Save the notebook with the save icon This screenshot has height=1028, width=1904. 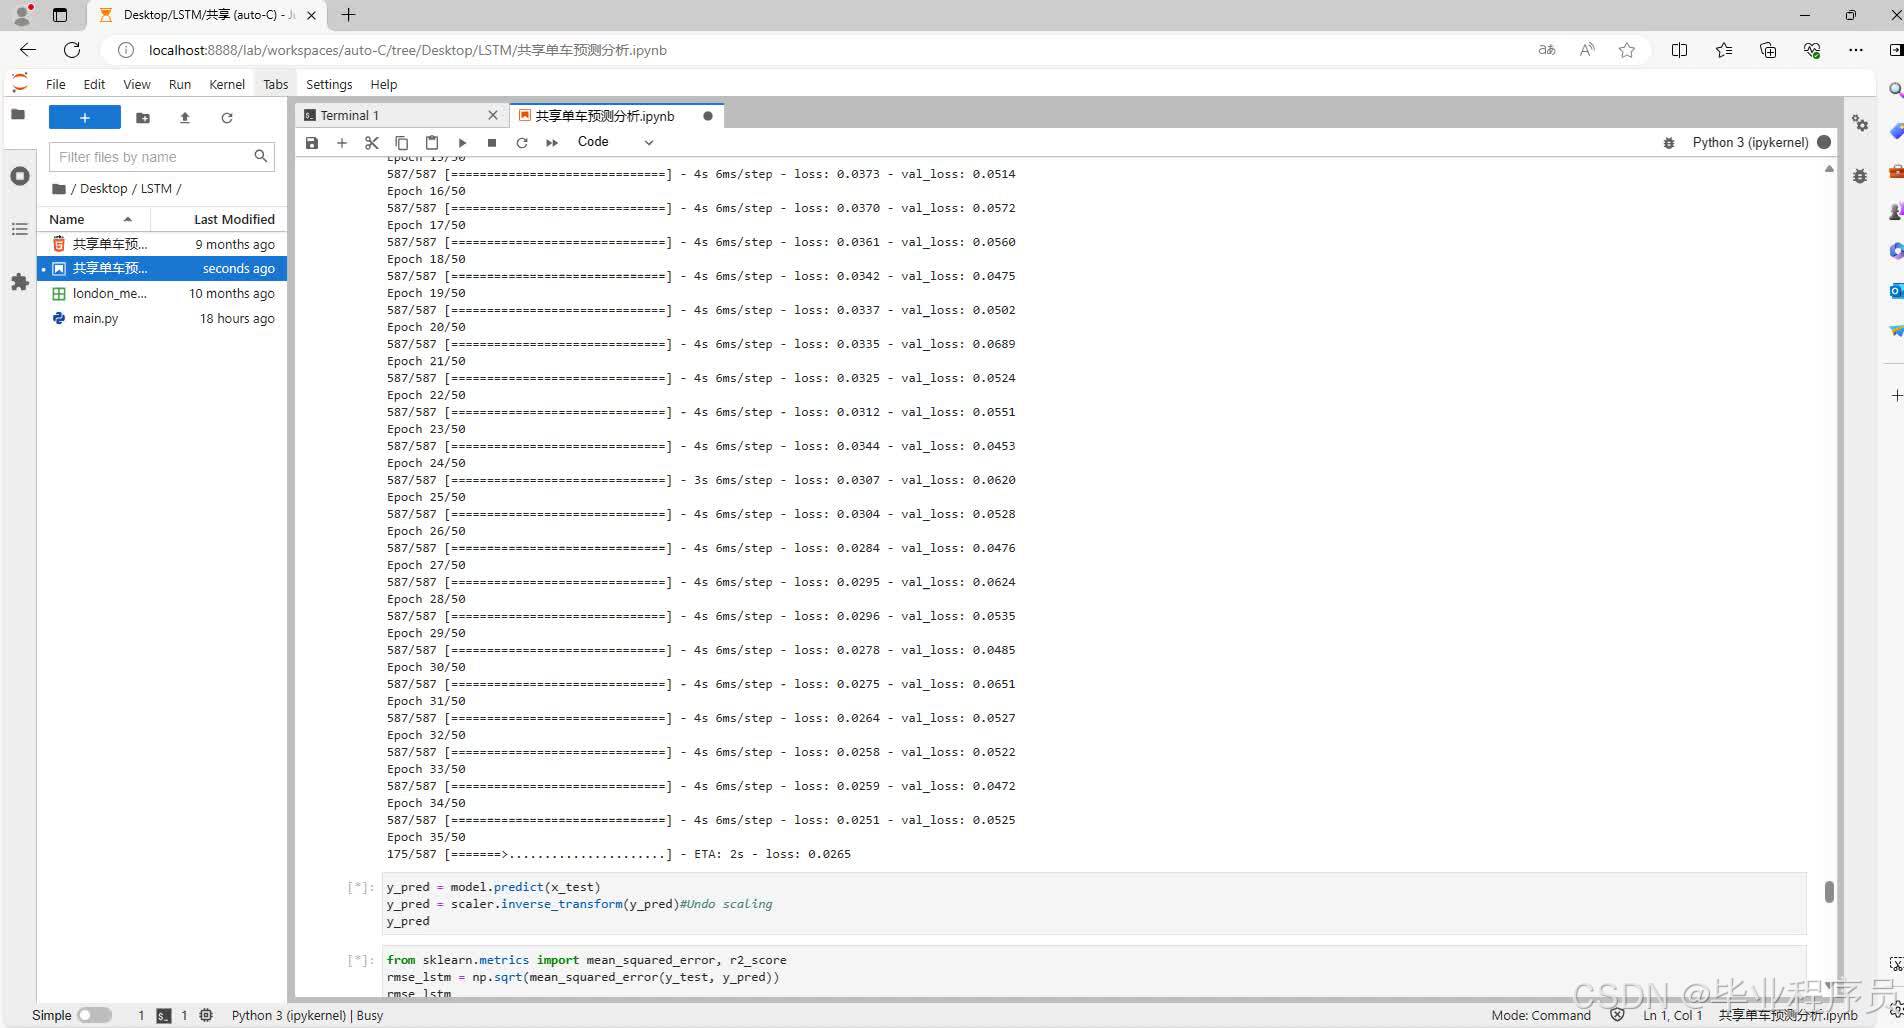pyautogui.click(x=312, y=143)
